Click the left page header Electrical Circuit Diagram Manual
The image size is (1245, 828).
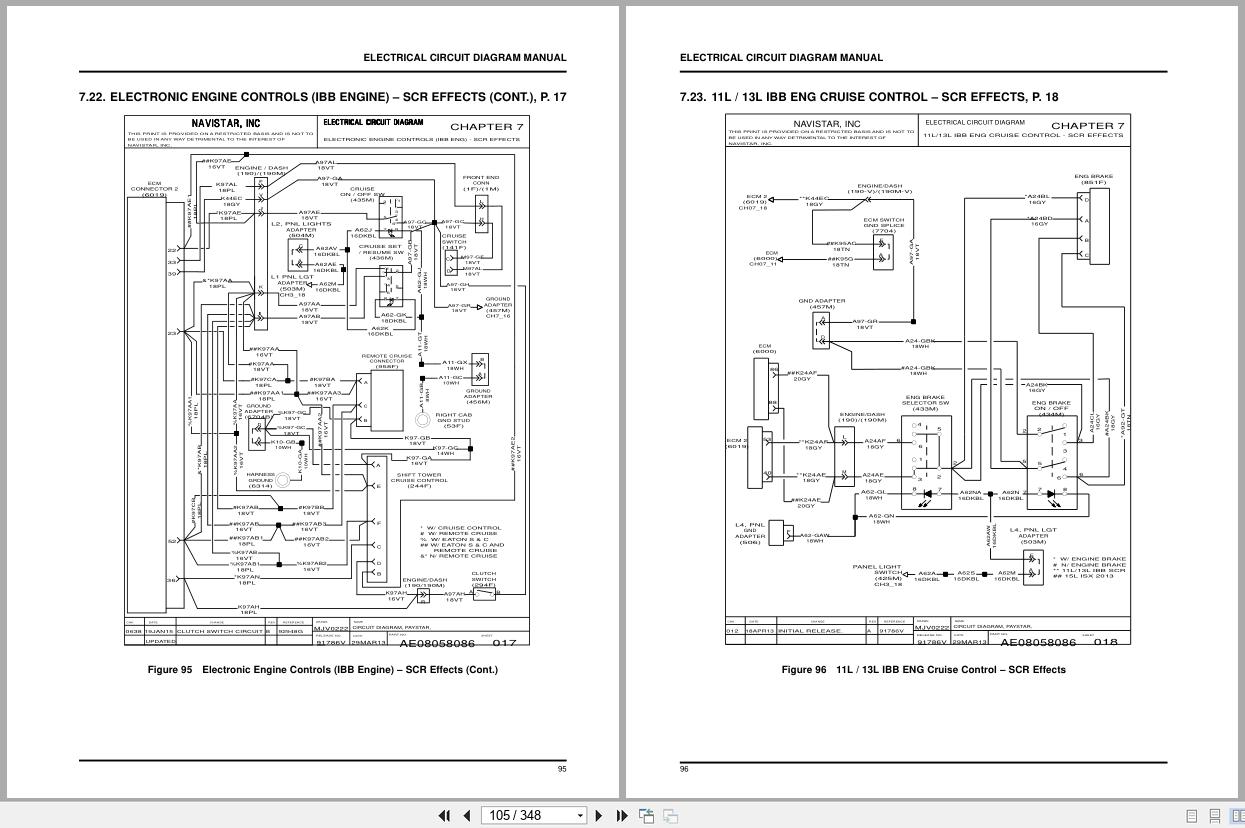tap(465, 58)
